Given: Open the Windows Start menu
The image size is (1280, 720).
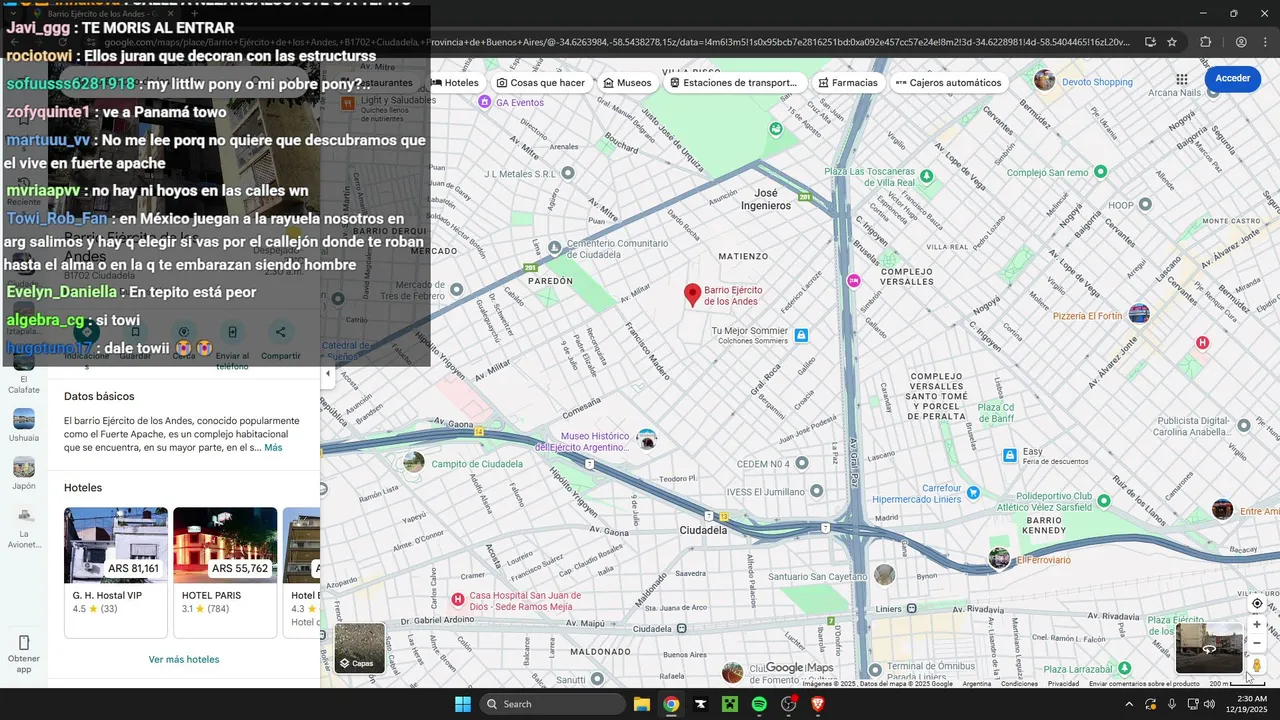Looking at the screenshot, I should click(463, 704).
